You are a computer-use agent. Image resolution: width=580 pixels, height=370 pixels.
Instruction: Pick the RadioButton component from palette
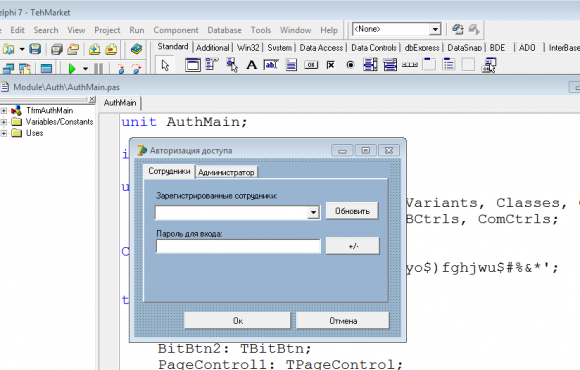tap(350, 65)
